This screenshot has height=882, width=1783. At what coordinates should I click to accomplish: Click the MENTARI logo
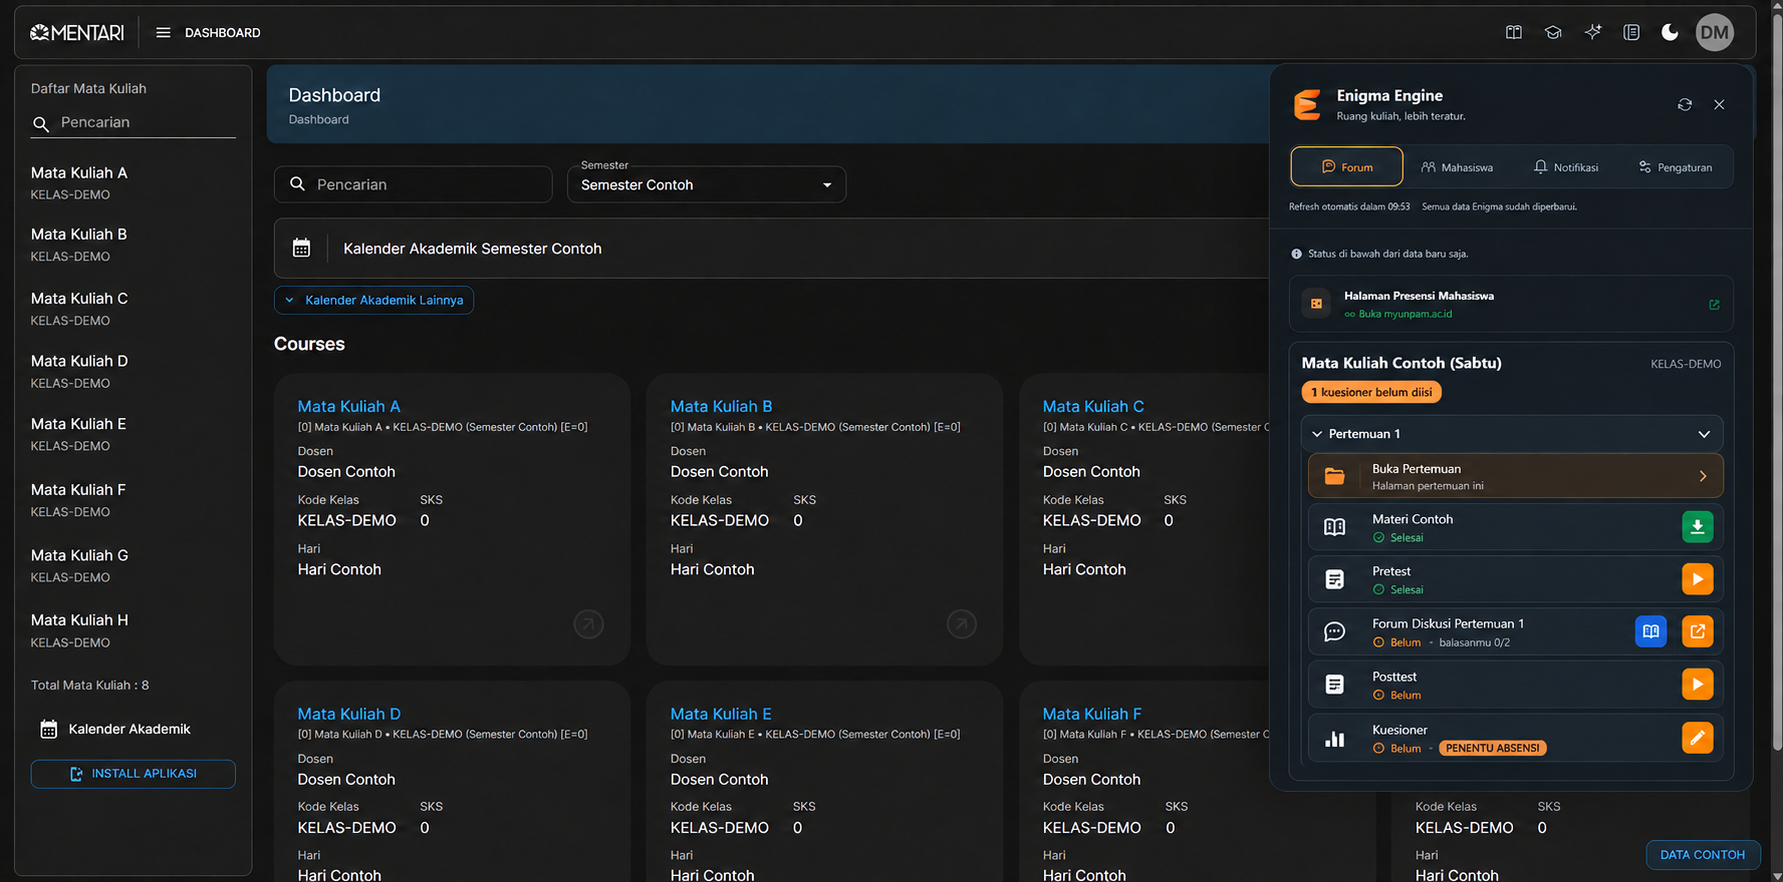tap(77, 33)
